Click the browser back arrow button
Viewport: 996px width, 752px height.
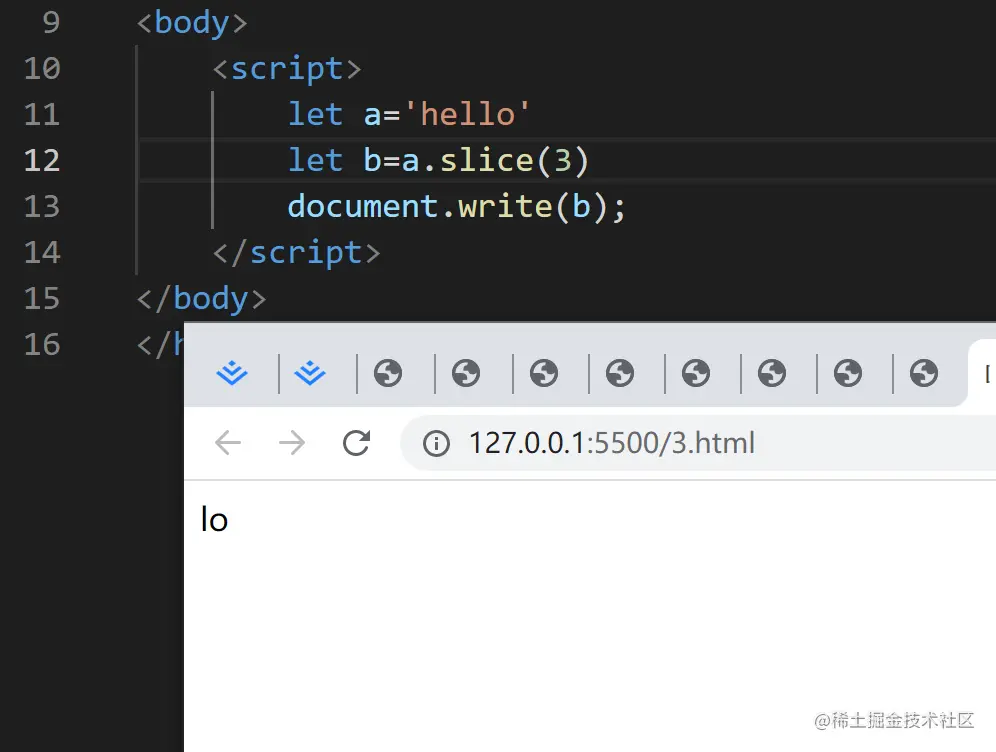[228, 443]
